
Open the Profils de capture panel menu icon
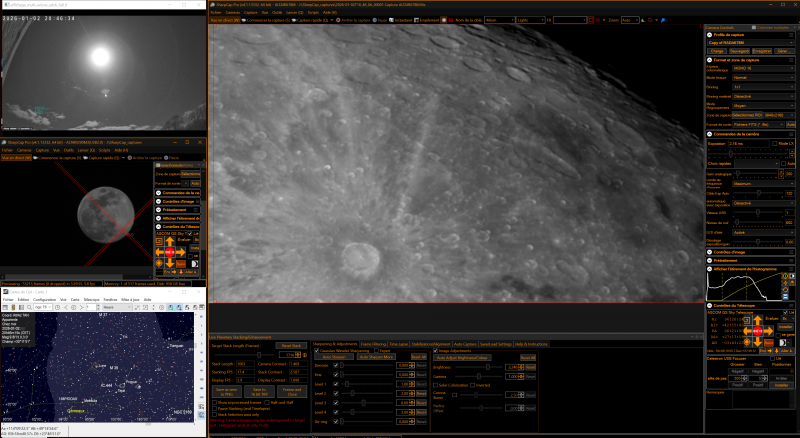pyautogui.click(x=791, y=35)
